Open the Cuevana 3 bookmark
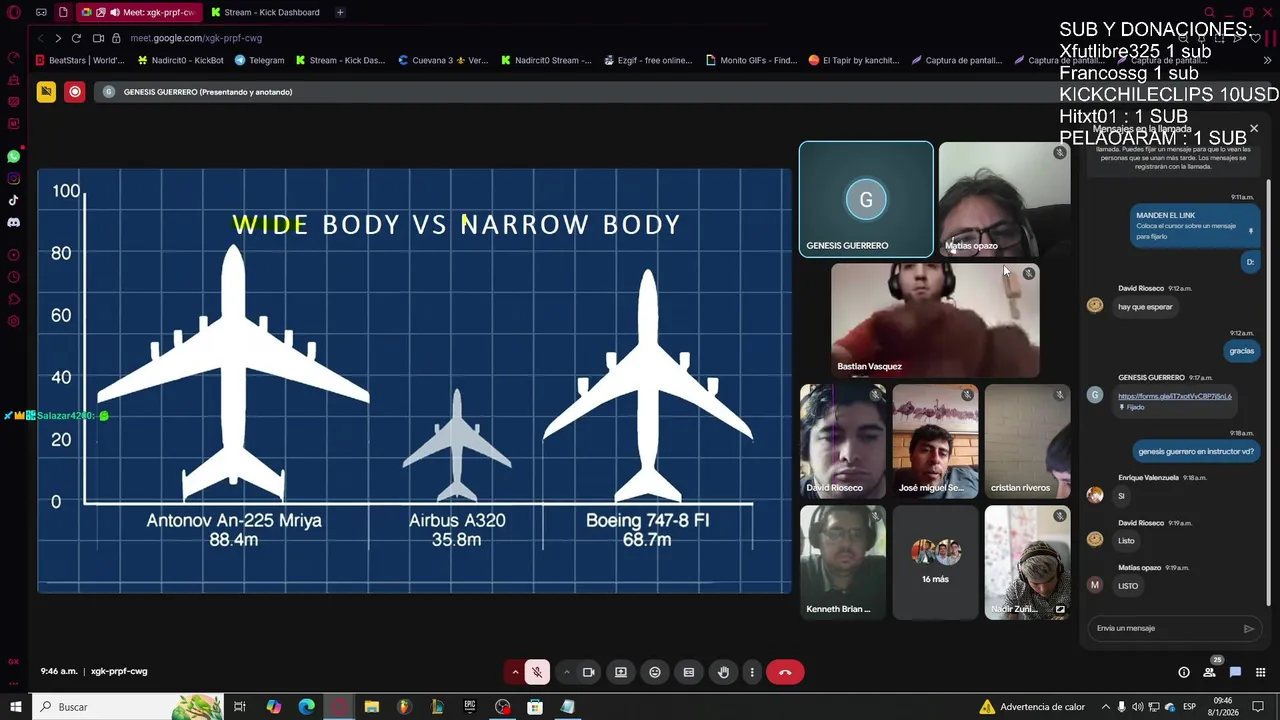Viewport: 1280px width, 720px height. click(x=443, y=60)
